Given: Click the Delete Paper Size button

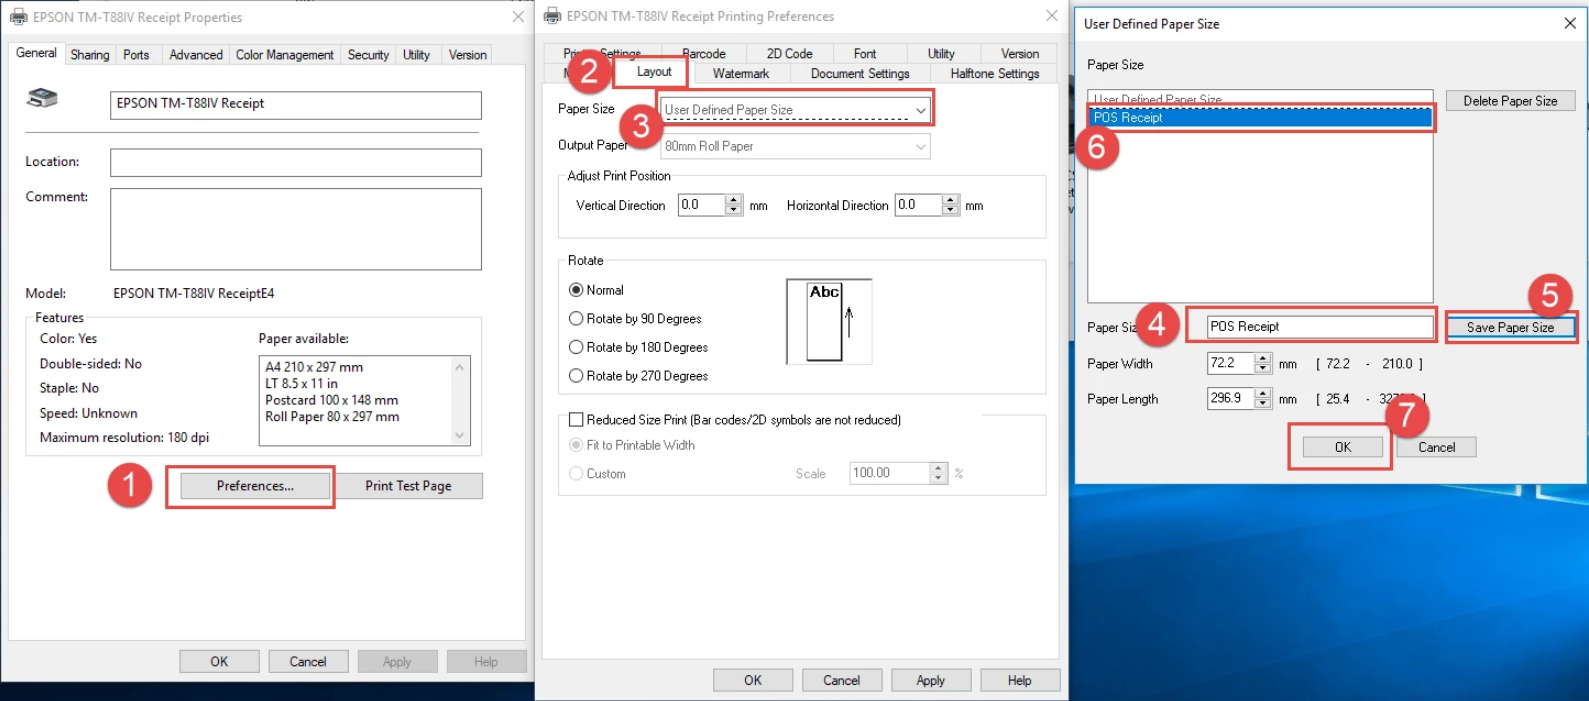Looking at the screenshot, I should tap(1510, 101).
